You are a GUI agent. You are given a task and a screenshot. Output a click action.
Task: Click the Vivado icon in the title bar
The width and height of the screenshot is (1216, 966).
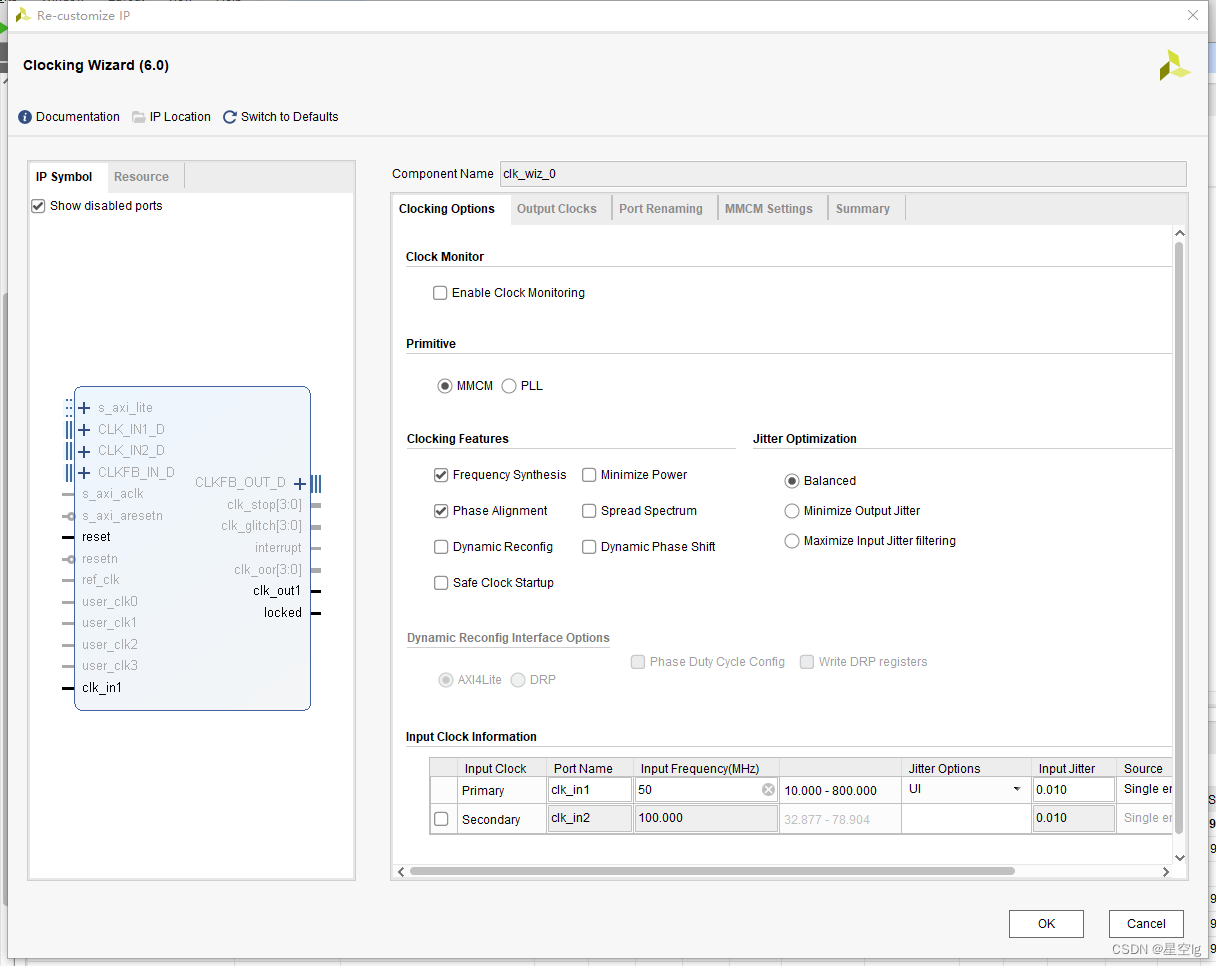tap(22, 15)
